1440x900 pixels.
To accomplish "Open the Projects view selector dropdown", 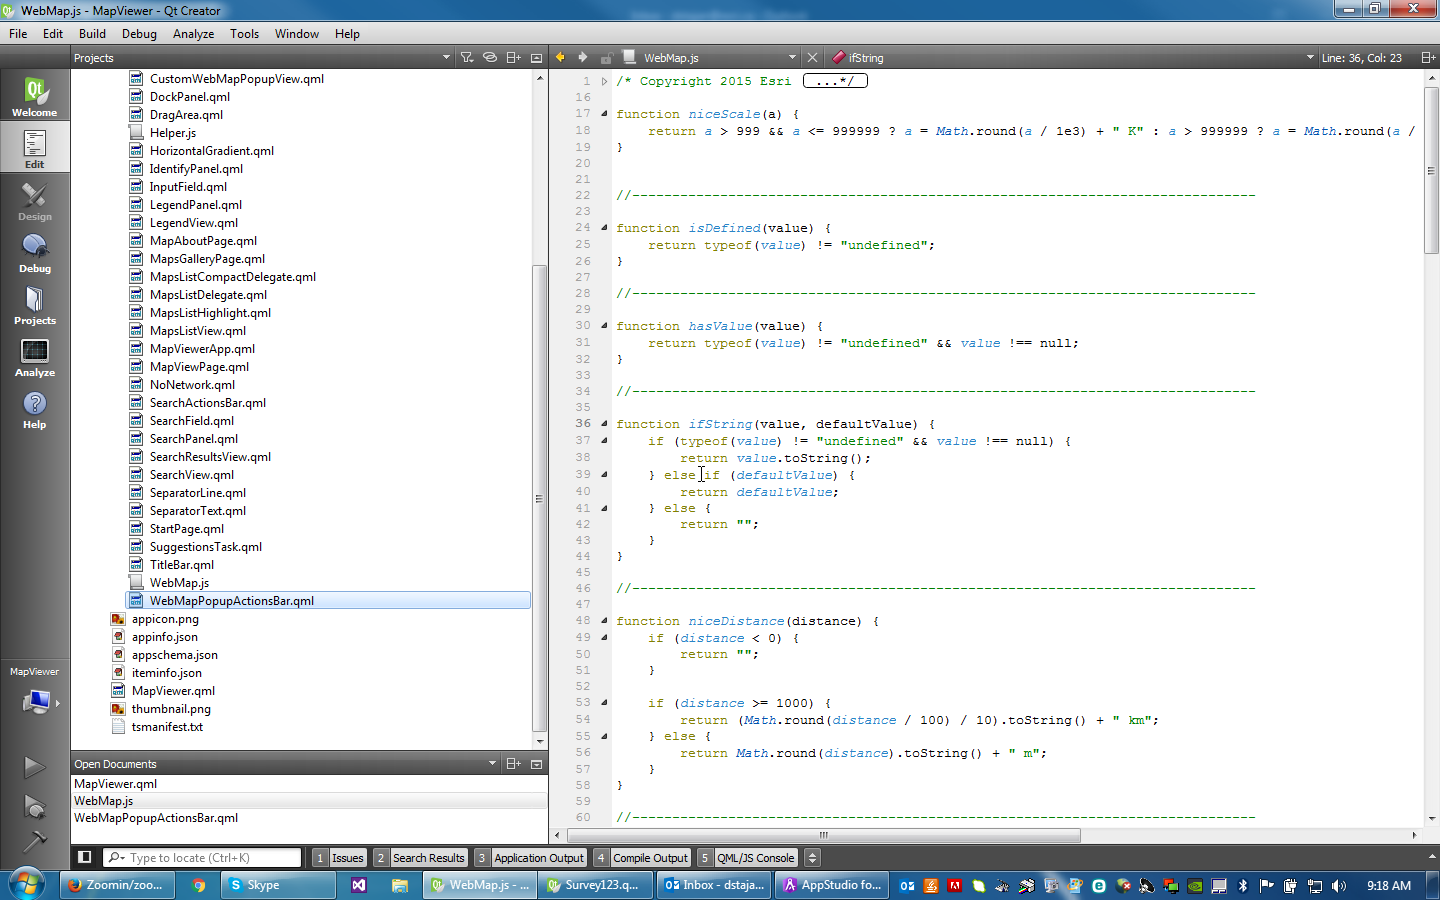I will 446,57.
